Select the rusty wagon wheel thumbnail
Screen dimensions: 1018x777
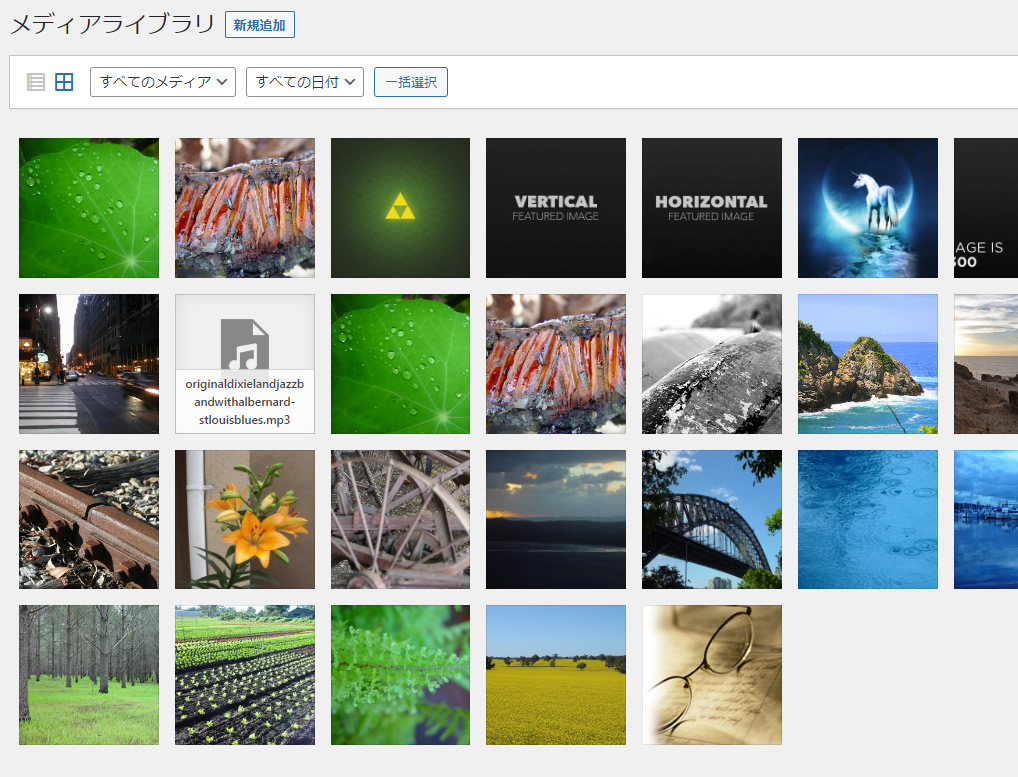(400, 519)
